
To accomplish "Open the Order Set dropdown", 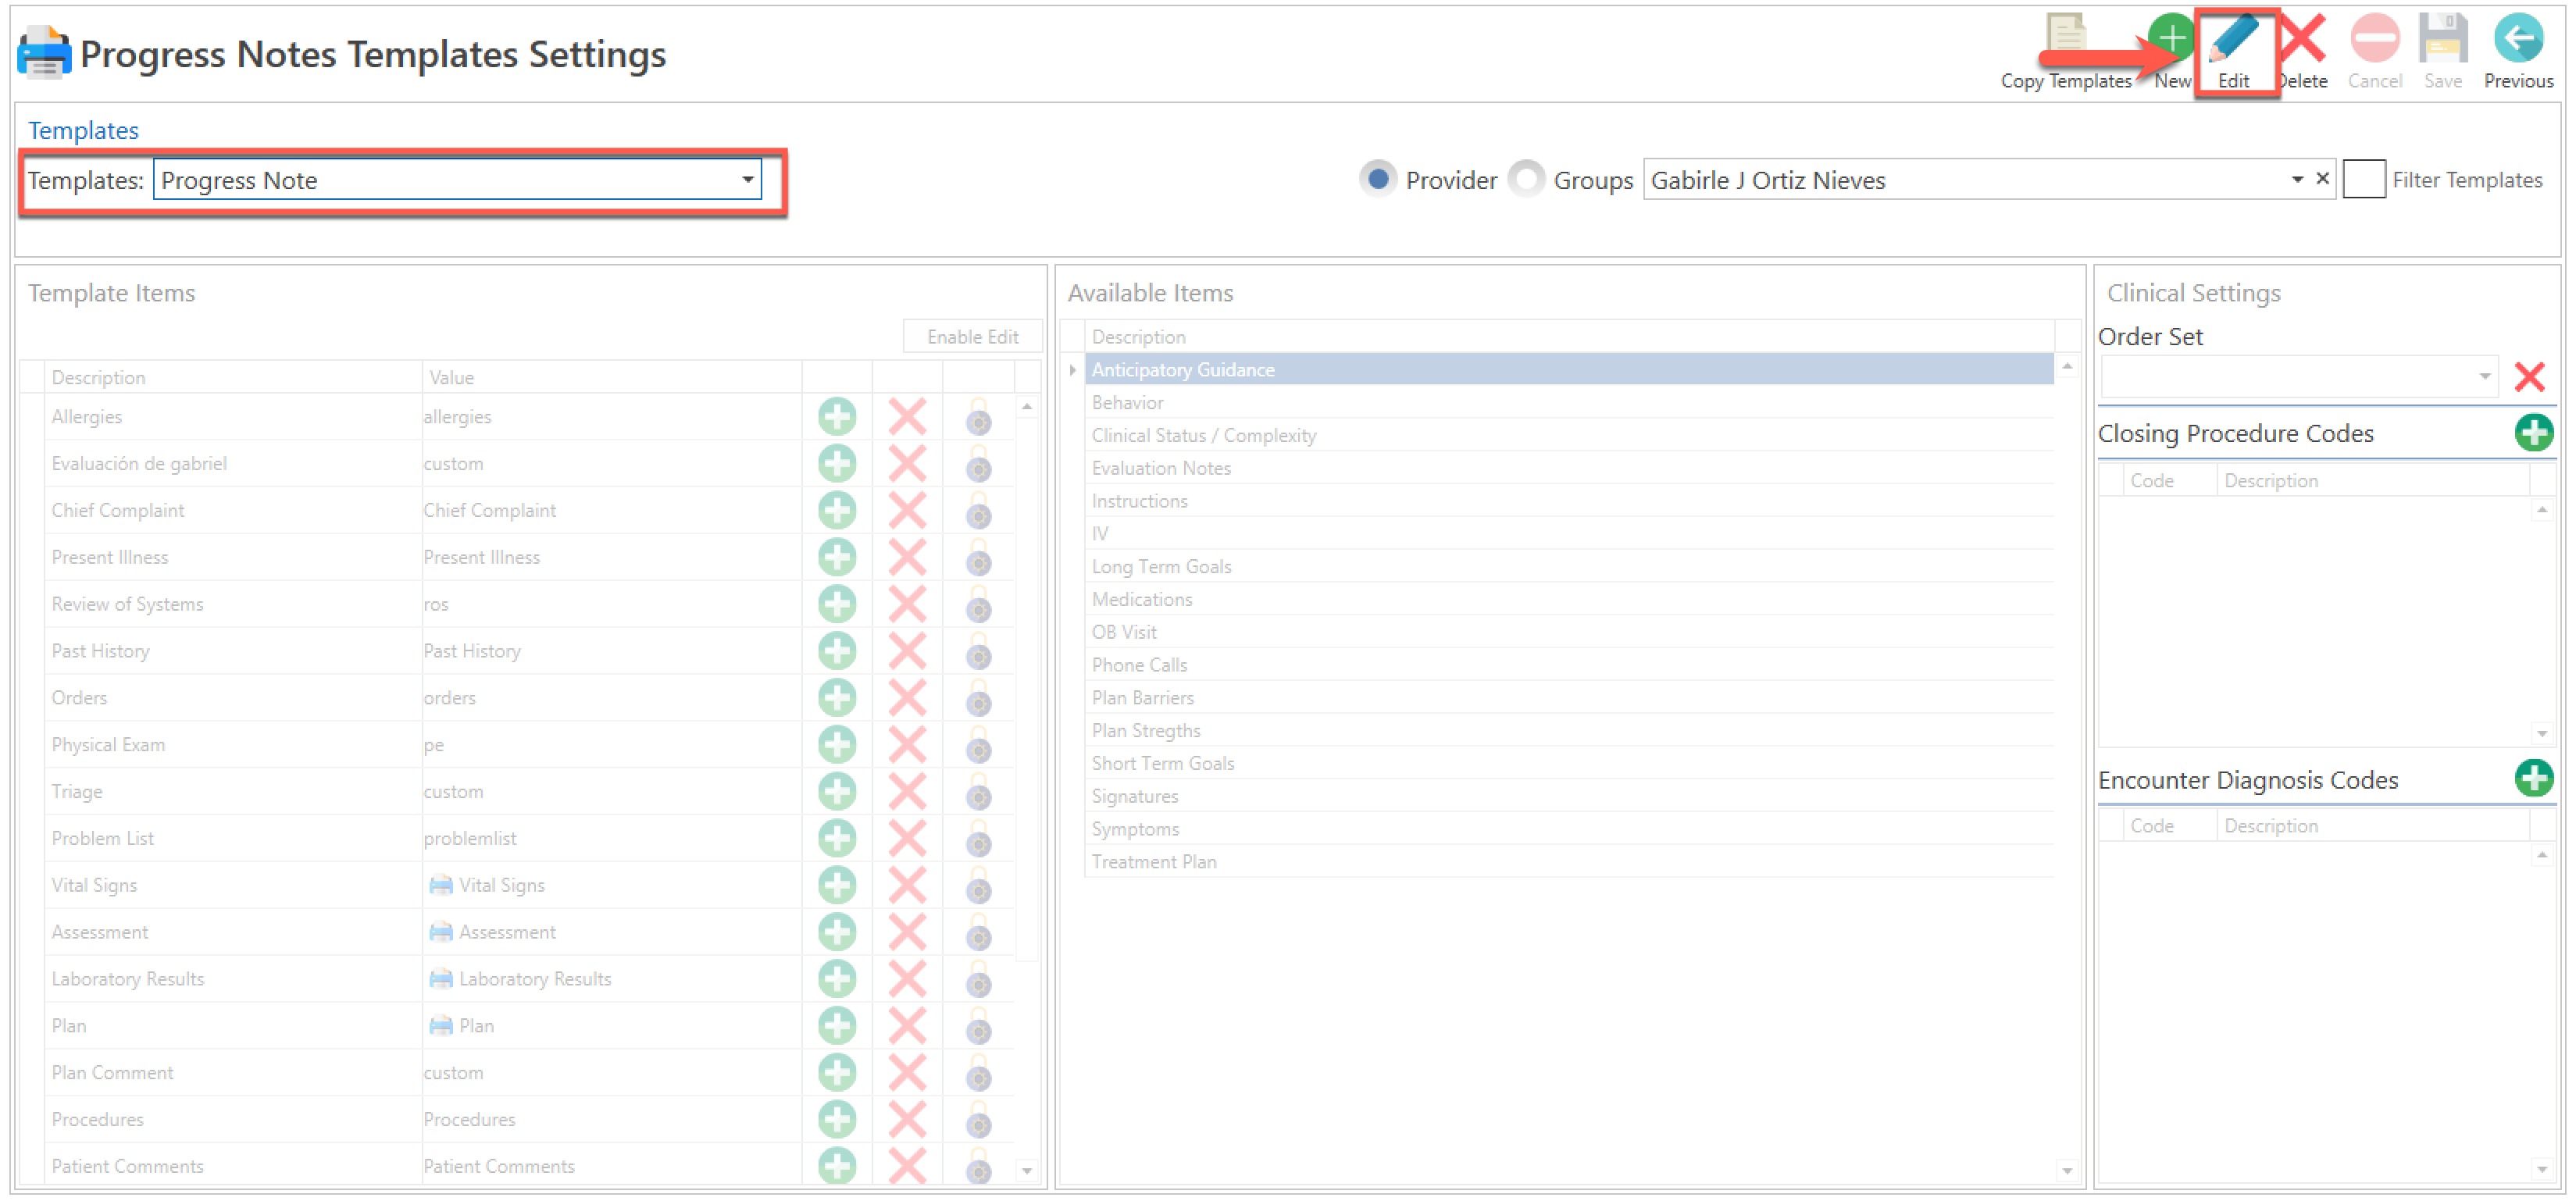I will coord(2484,378).
